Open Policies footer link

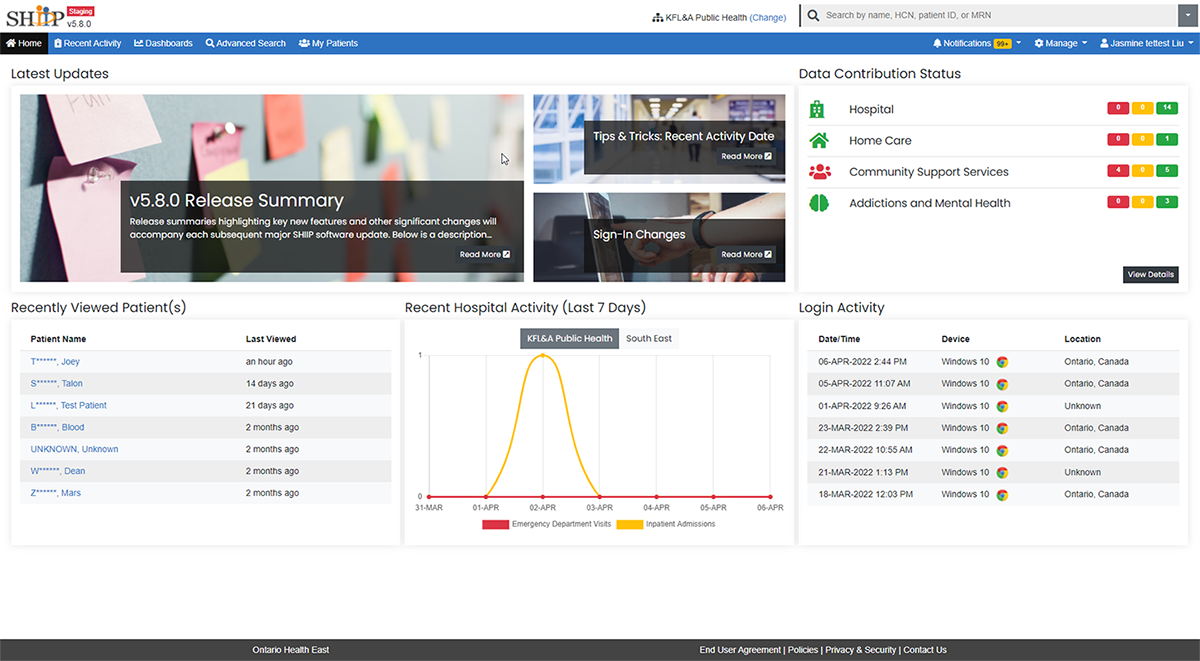pyautogui.click(x=803, y=650)
